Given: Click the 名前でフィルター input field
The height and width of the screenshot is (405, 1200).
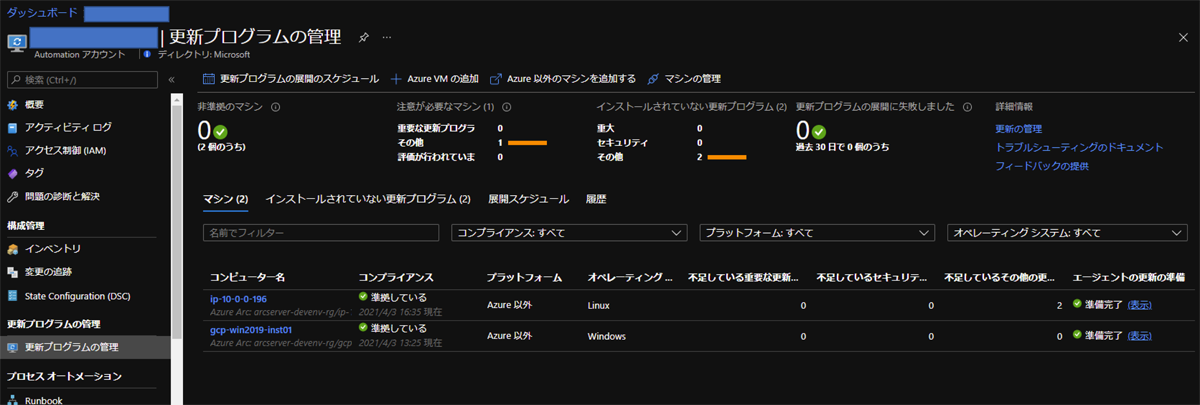Looking at the screenshot, I should [321, 232].
